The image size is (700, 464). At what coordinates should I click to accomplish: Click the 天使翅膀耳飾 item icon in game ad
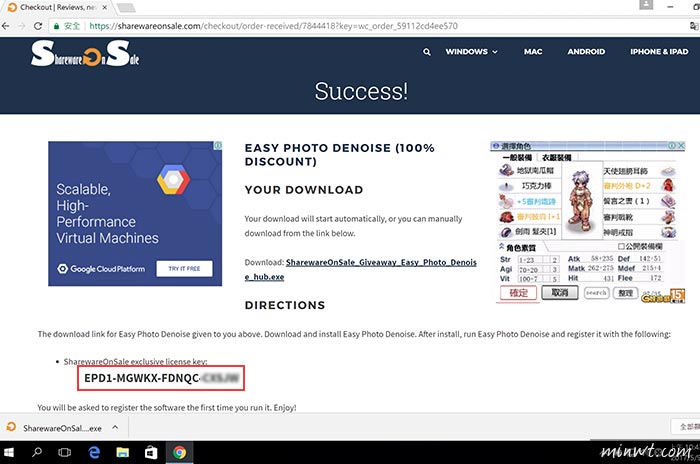(668, 171)
